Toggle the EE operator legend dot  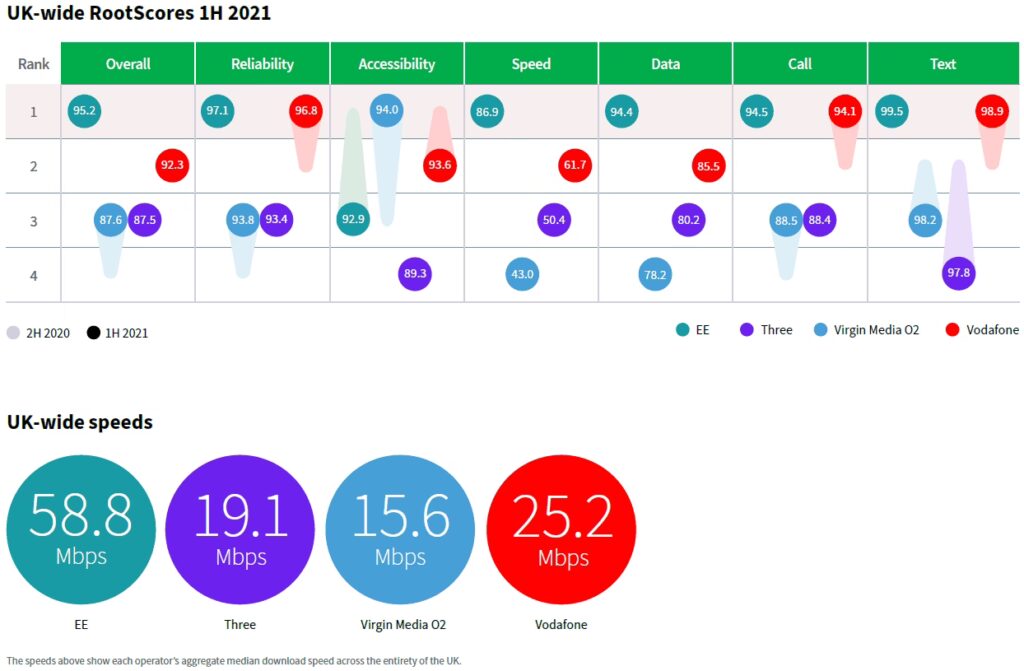point(682,329)
